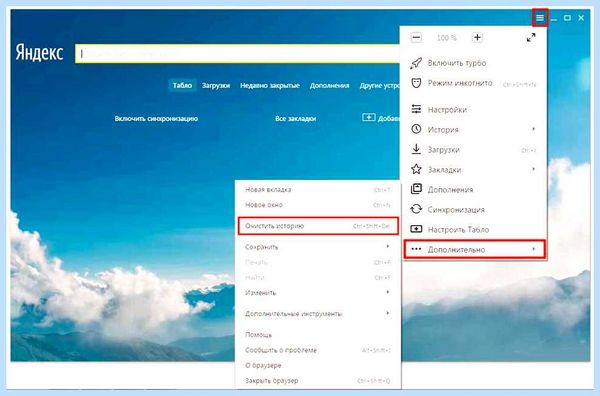The image size is (600, 396).
Task: Switch to the 'Табло' tab
Action: (182, 85)
